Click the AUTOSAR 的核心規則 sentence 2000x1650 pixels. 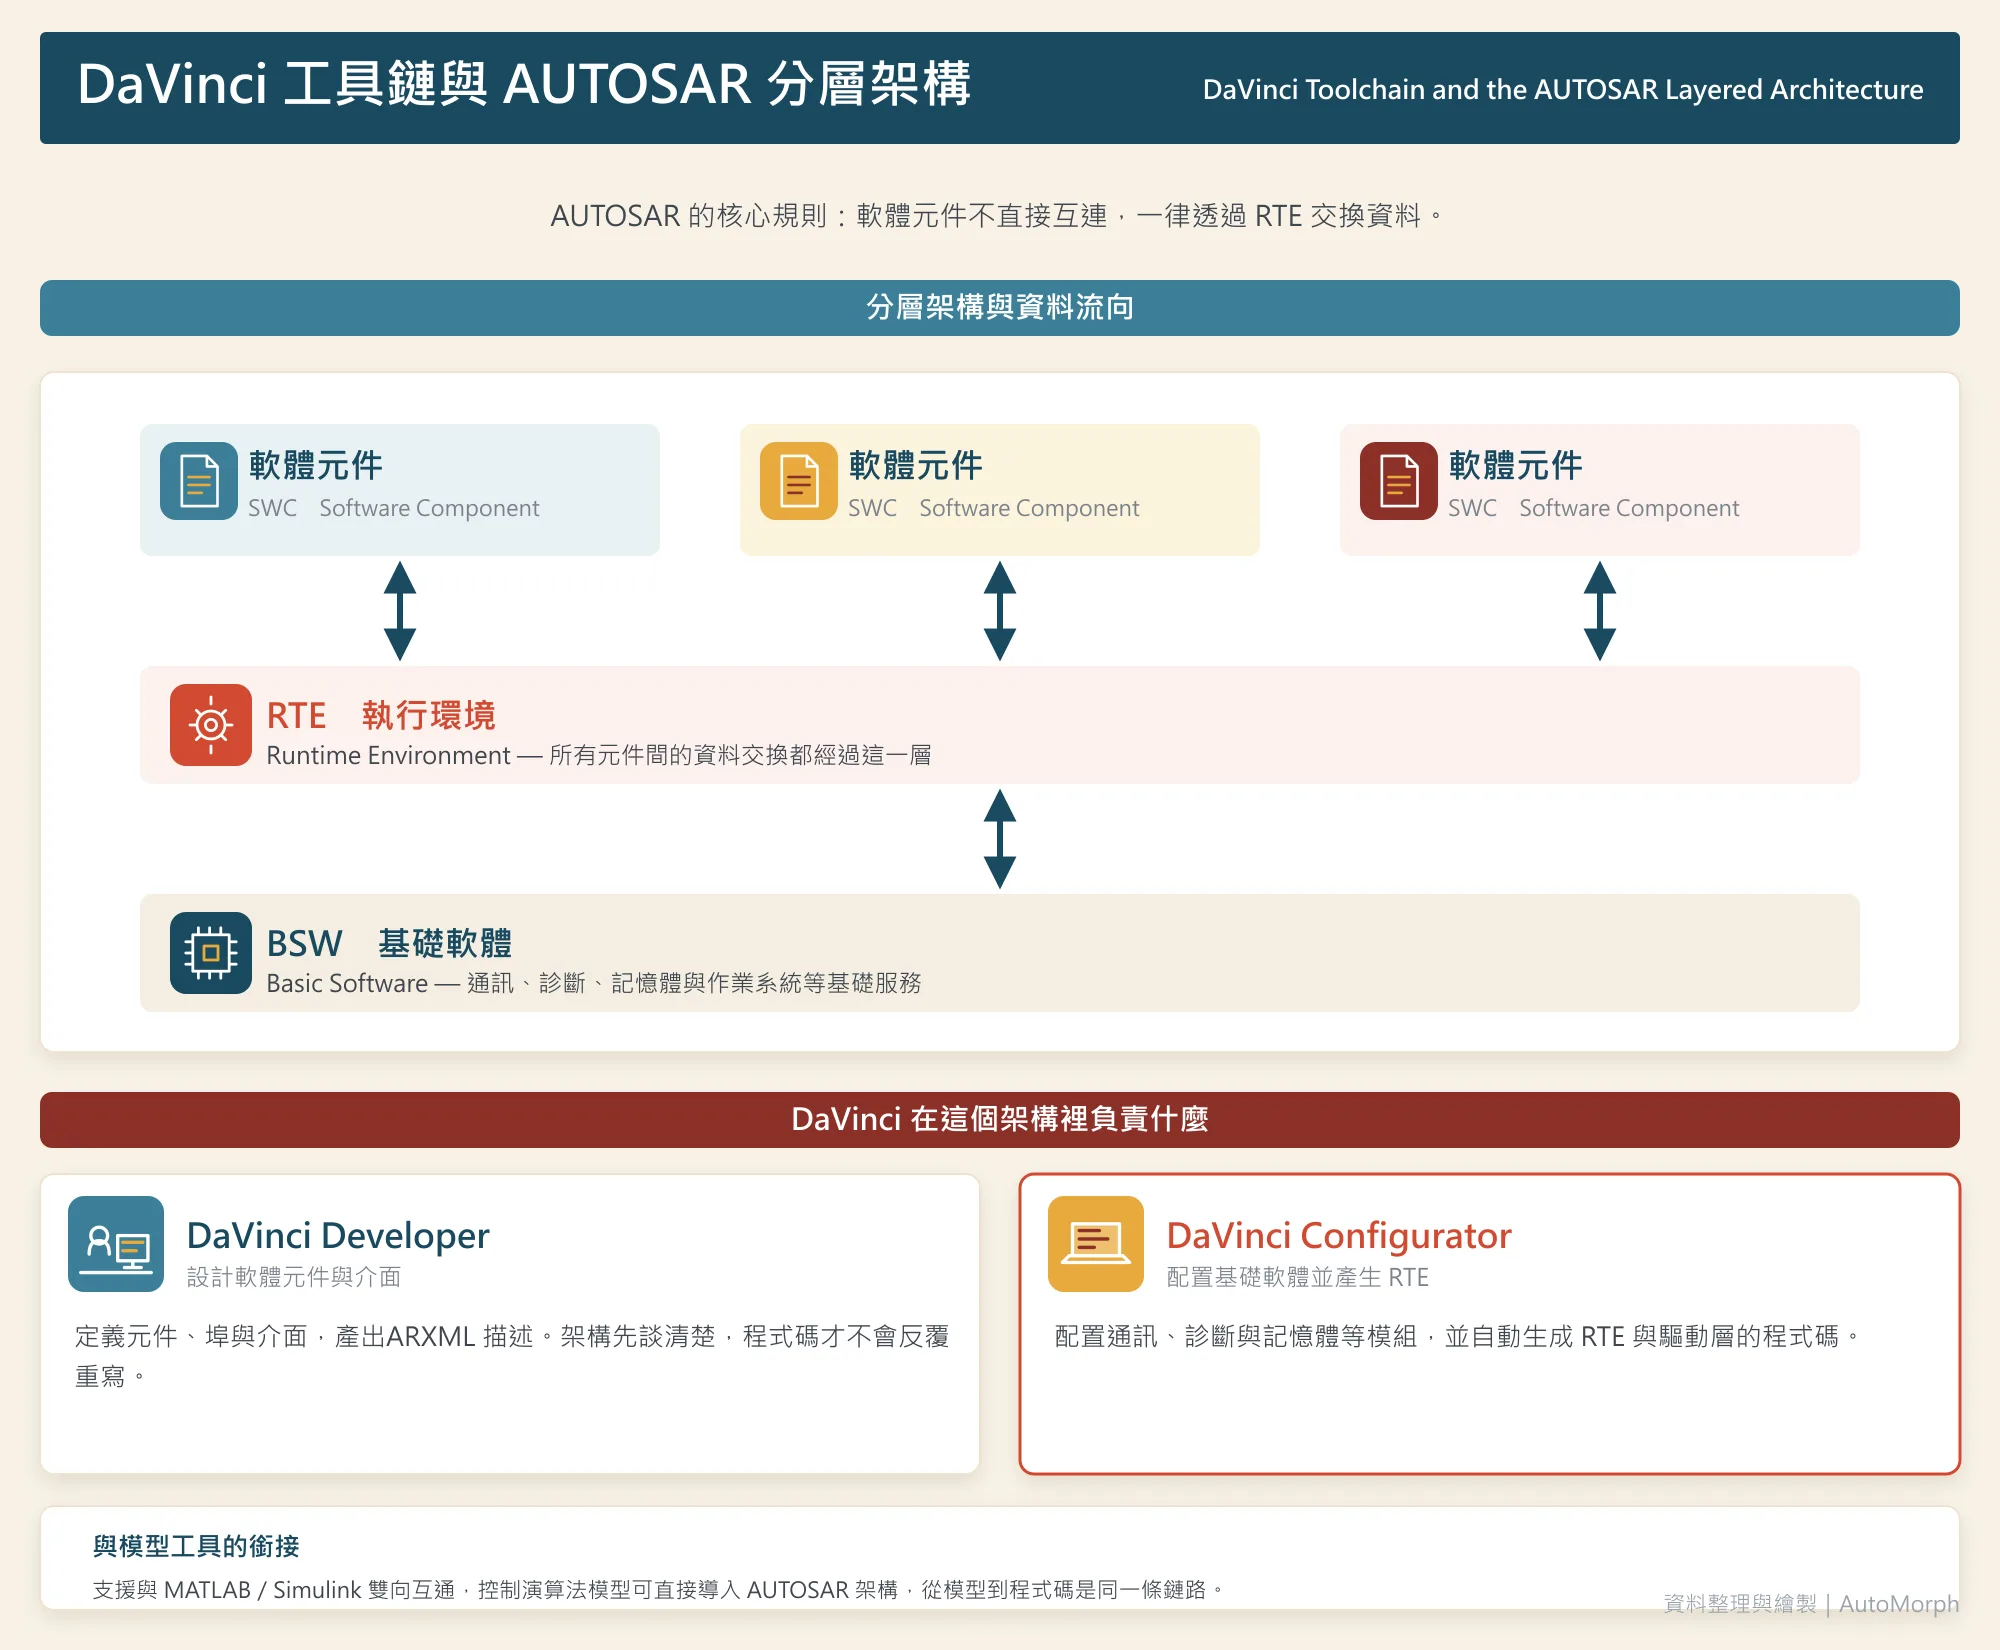(x=997, y=216)
